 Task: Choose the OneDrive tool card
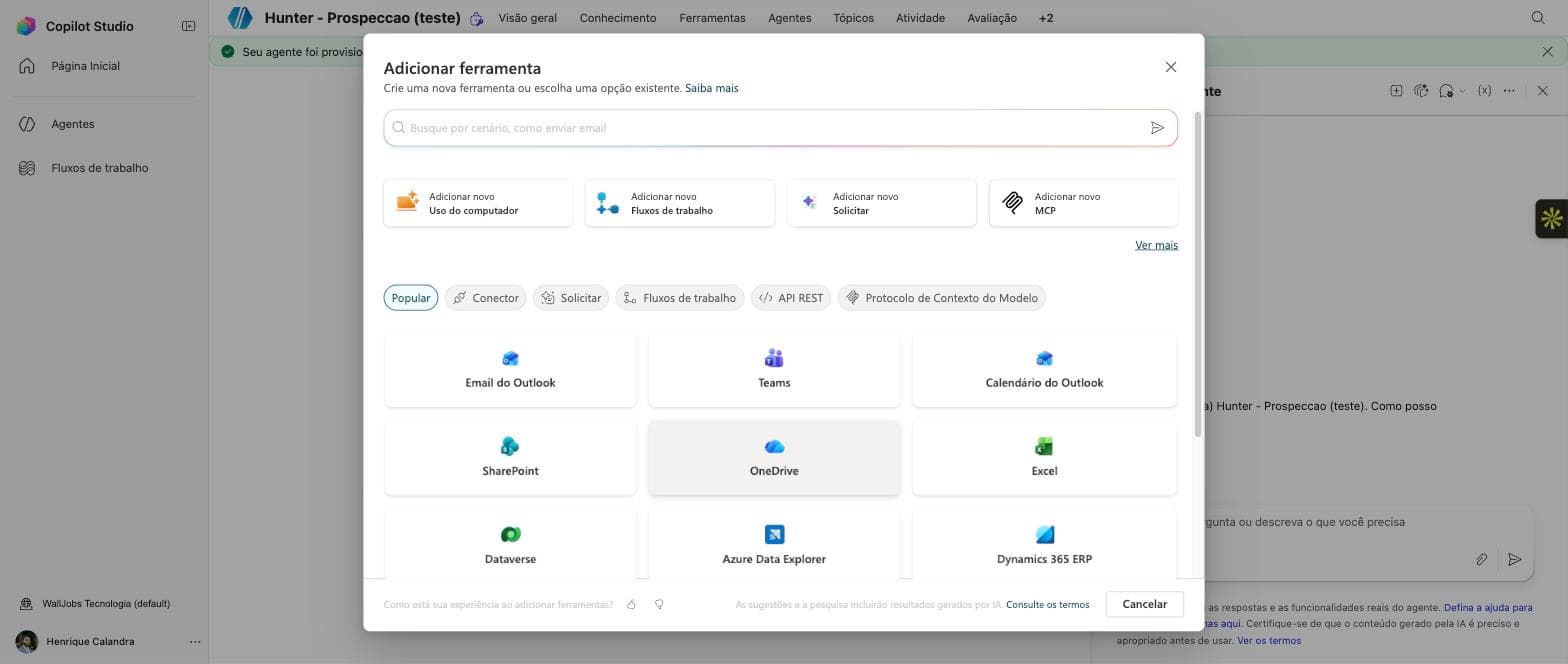pyautogui.click(x=774, y=458)
